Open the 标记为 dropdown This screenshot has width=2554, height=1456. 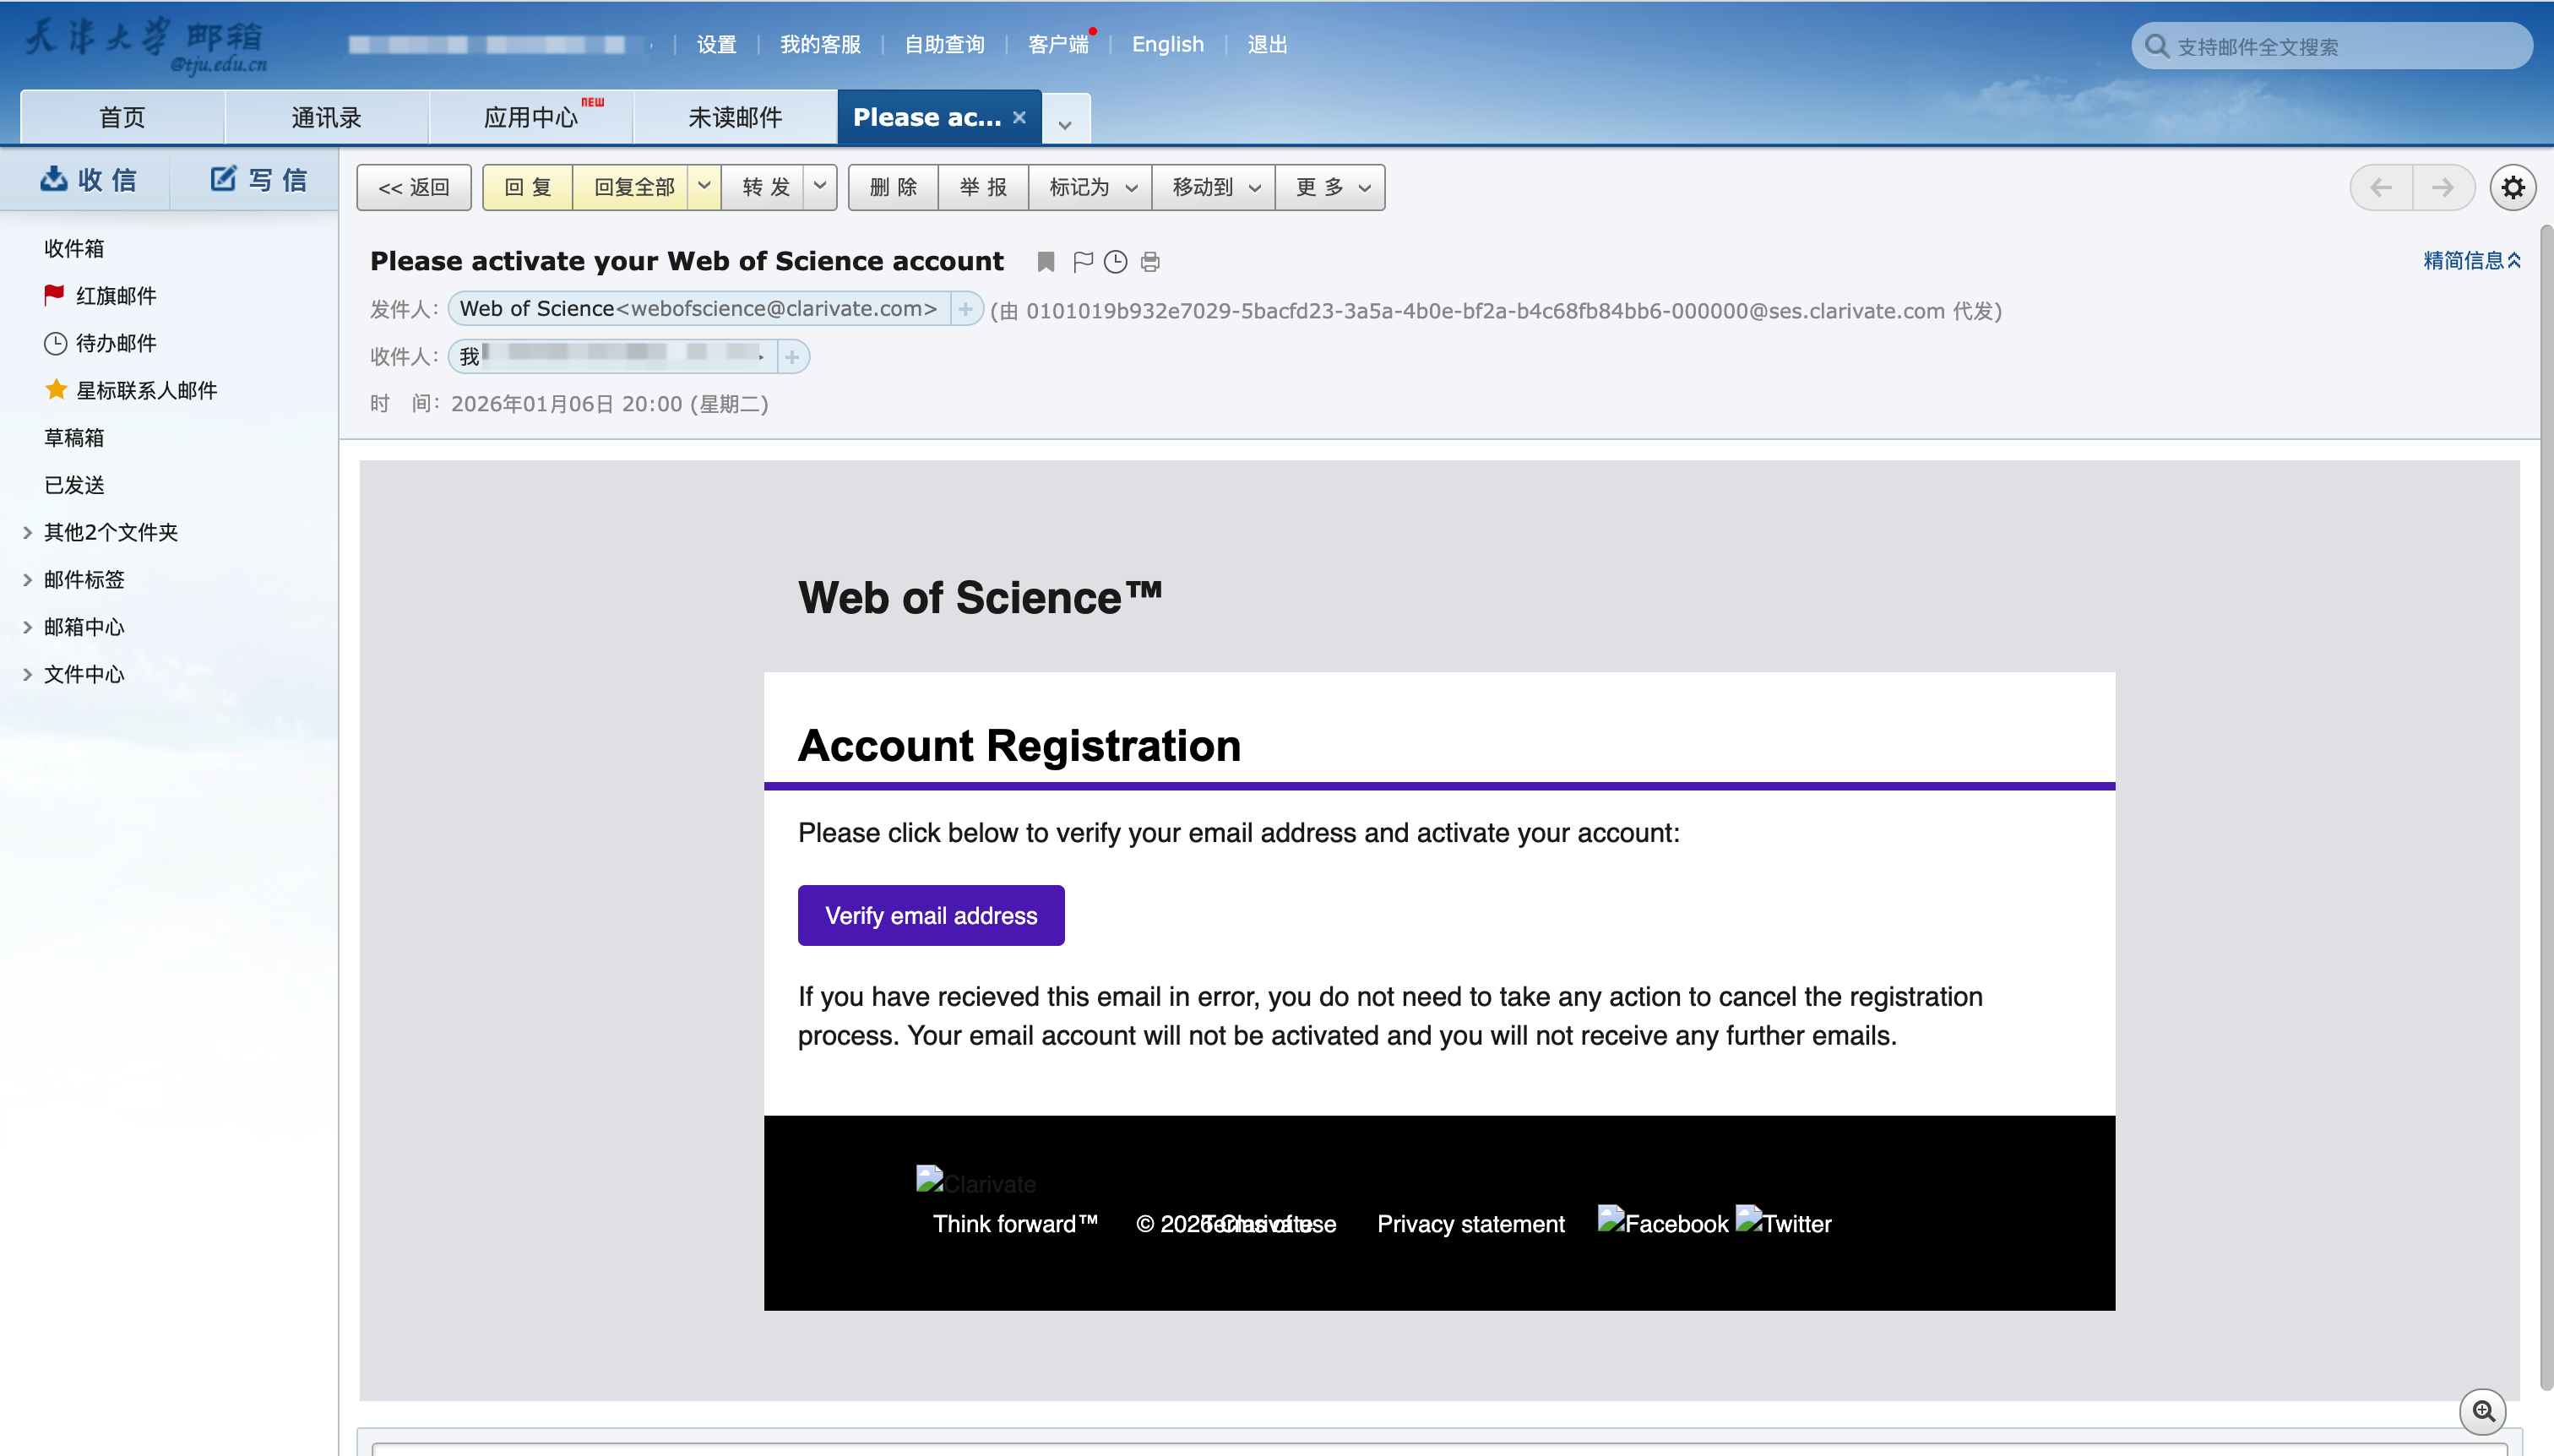click(1092, 187)
